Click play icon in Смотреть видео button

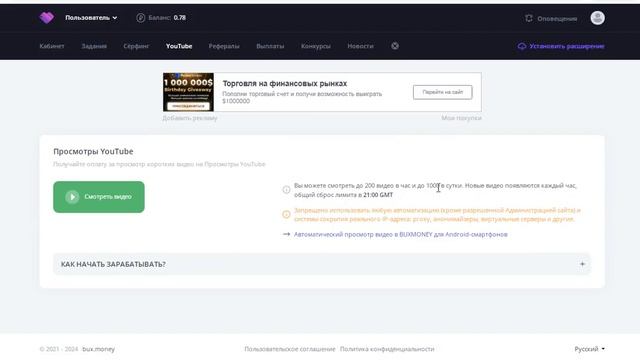72,197
